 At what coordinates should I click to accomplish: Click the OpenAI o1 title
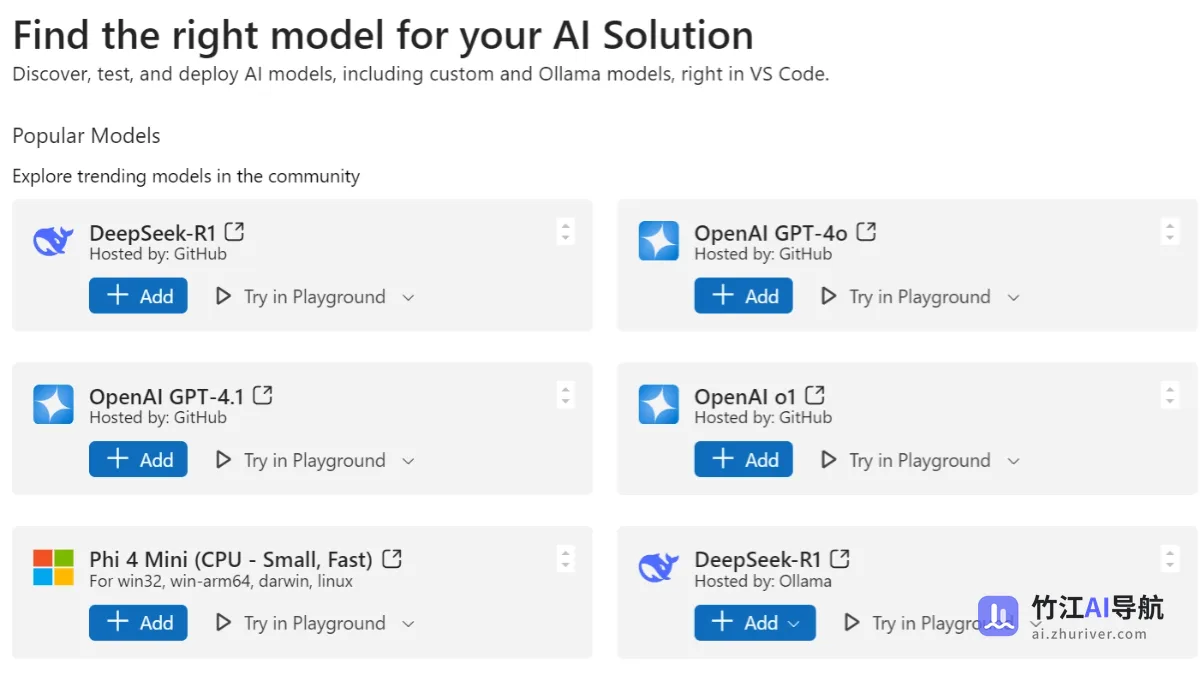(745, 396)
